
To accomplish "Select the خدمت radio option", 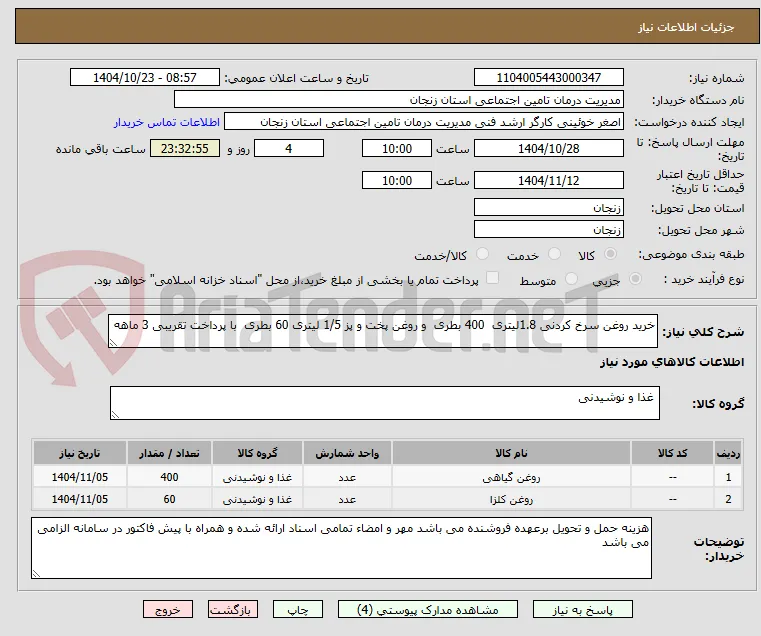I will click(554, 254).
